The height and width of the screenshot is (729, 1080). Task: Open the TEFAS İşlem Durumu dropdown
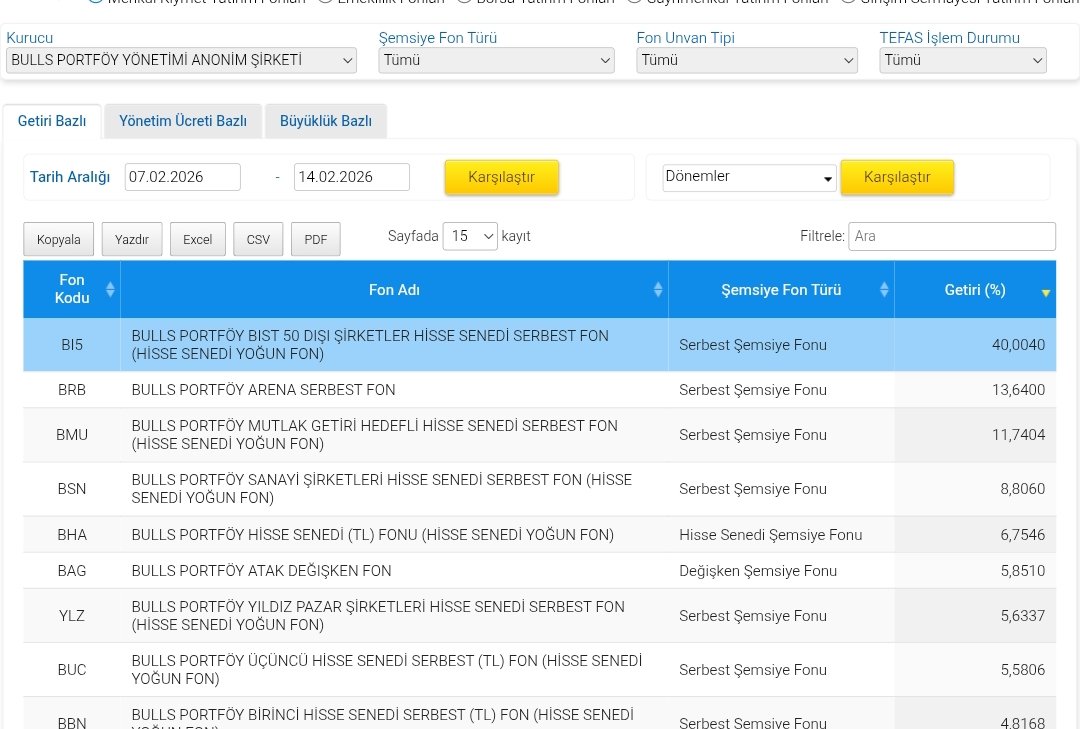[x=963, y=61]
